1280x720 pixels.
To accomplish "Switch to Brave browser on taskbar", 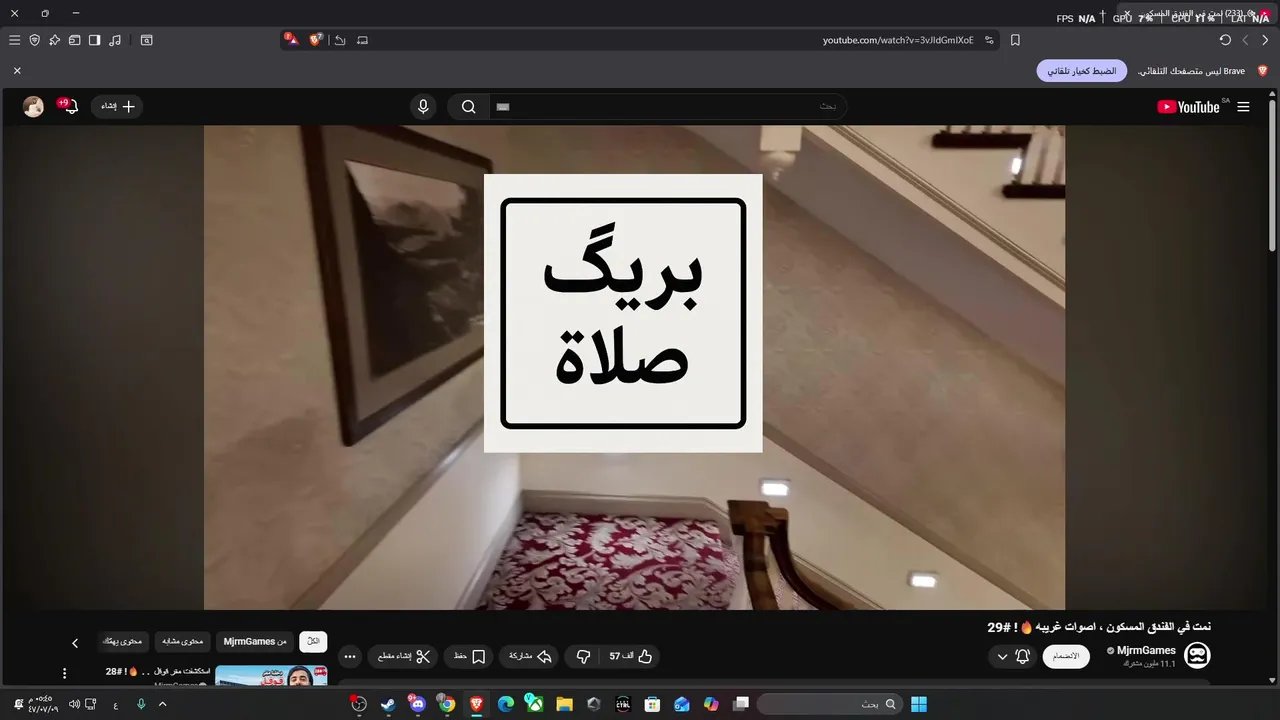I will click(x=477, y=704).
